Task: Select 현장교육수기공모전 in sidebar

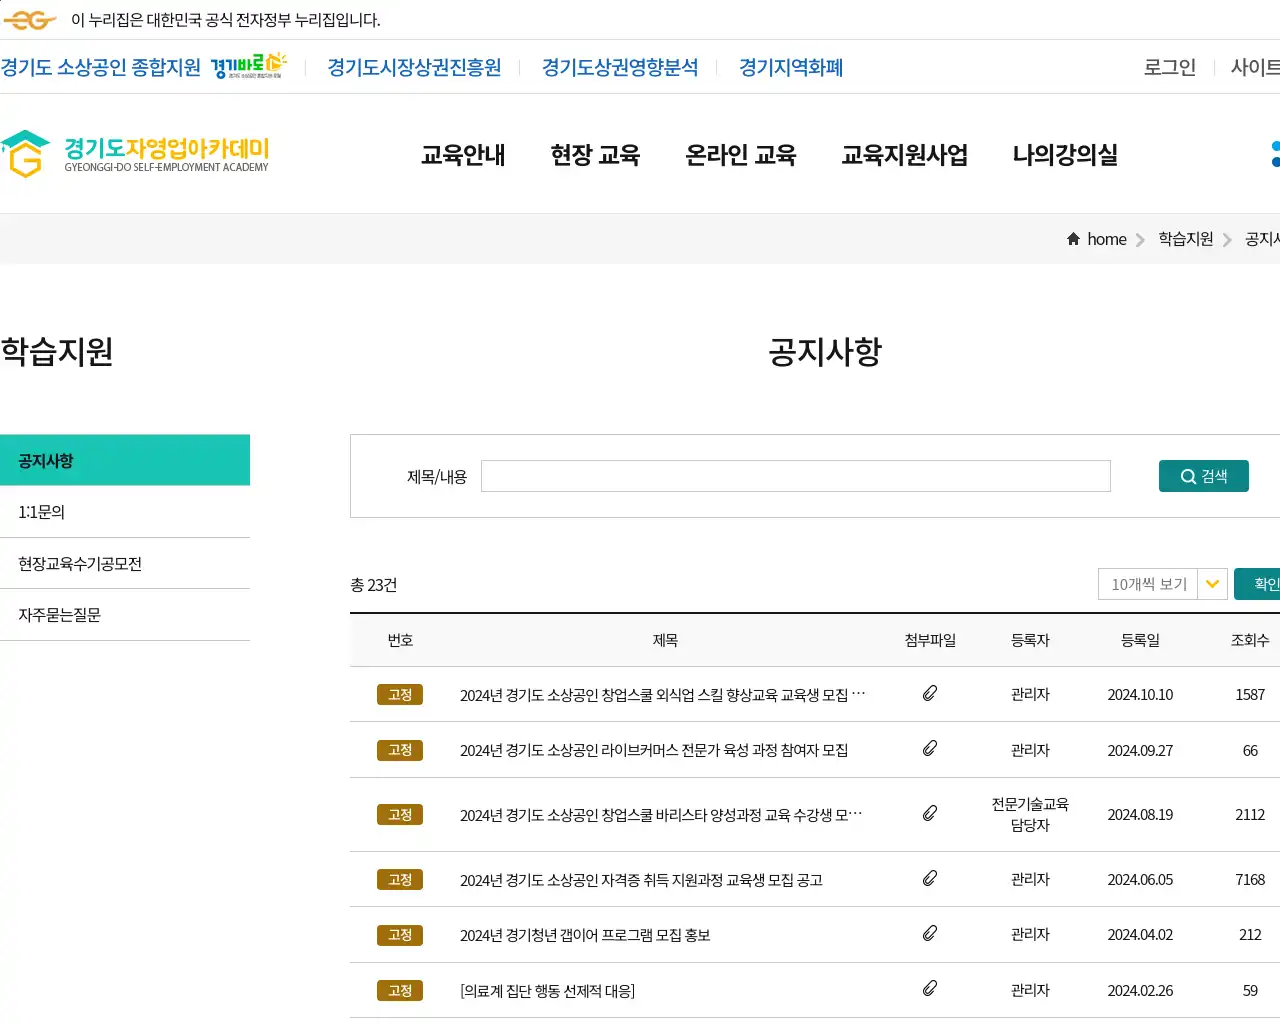Action: coord(125,563)
